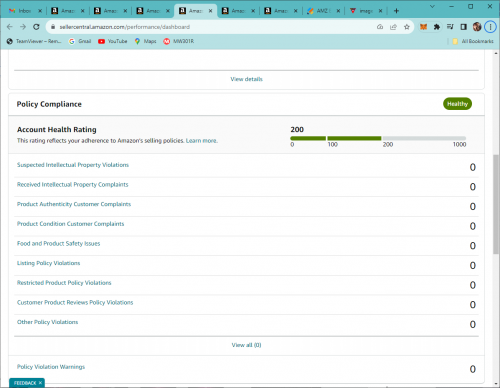Open the MW301R bookmark
The height and width of the screenshot is (388, 500).
tap(179, 41)
